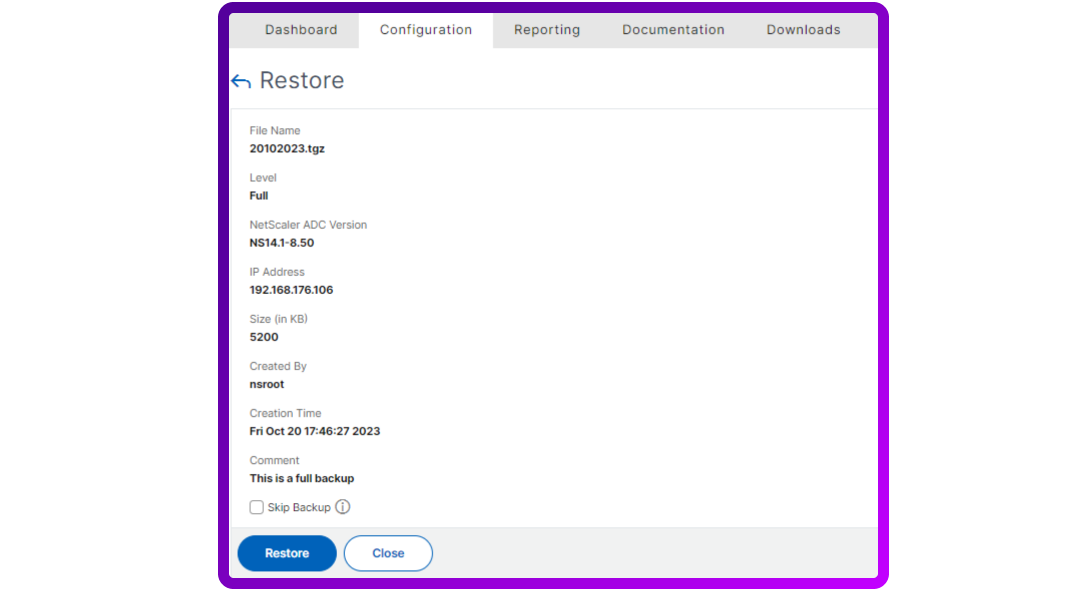
Task: Select the file name 20102023.tgz
Action: coord(287,149)
